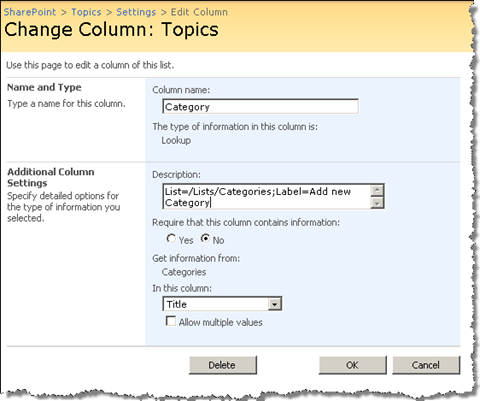The height and width of the screenshot is (401, 480).
Task: Open the Settings breadcrumb link
Action: coord(136,12)
